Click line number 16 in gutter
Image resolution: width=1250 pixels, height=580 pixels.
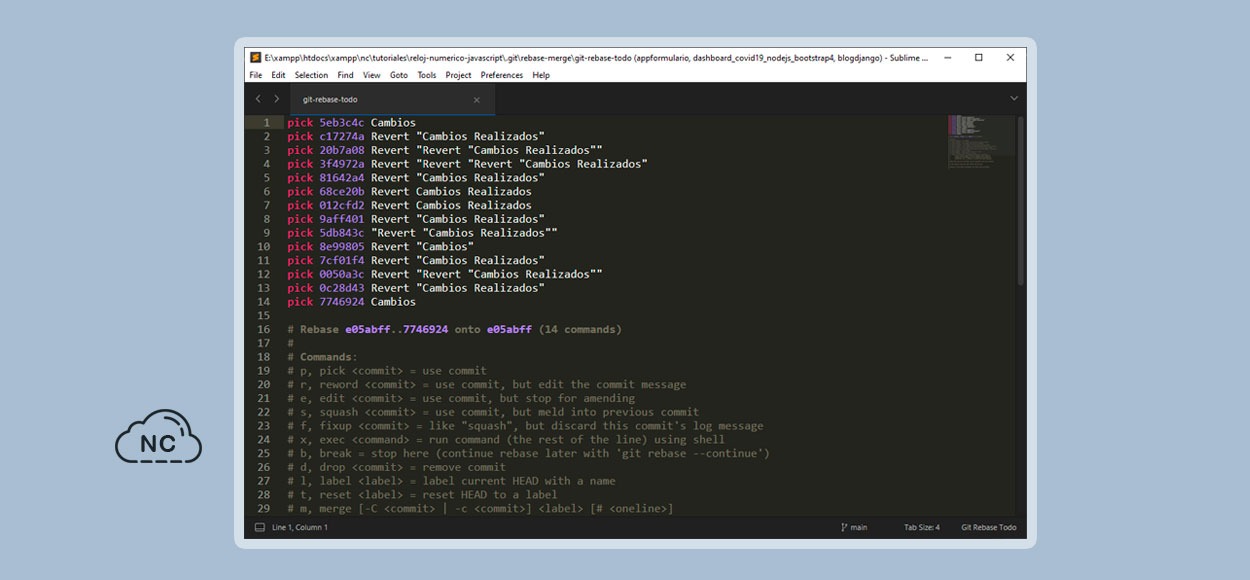point(264,329)
